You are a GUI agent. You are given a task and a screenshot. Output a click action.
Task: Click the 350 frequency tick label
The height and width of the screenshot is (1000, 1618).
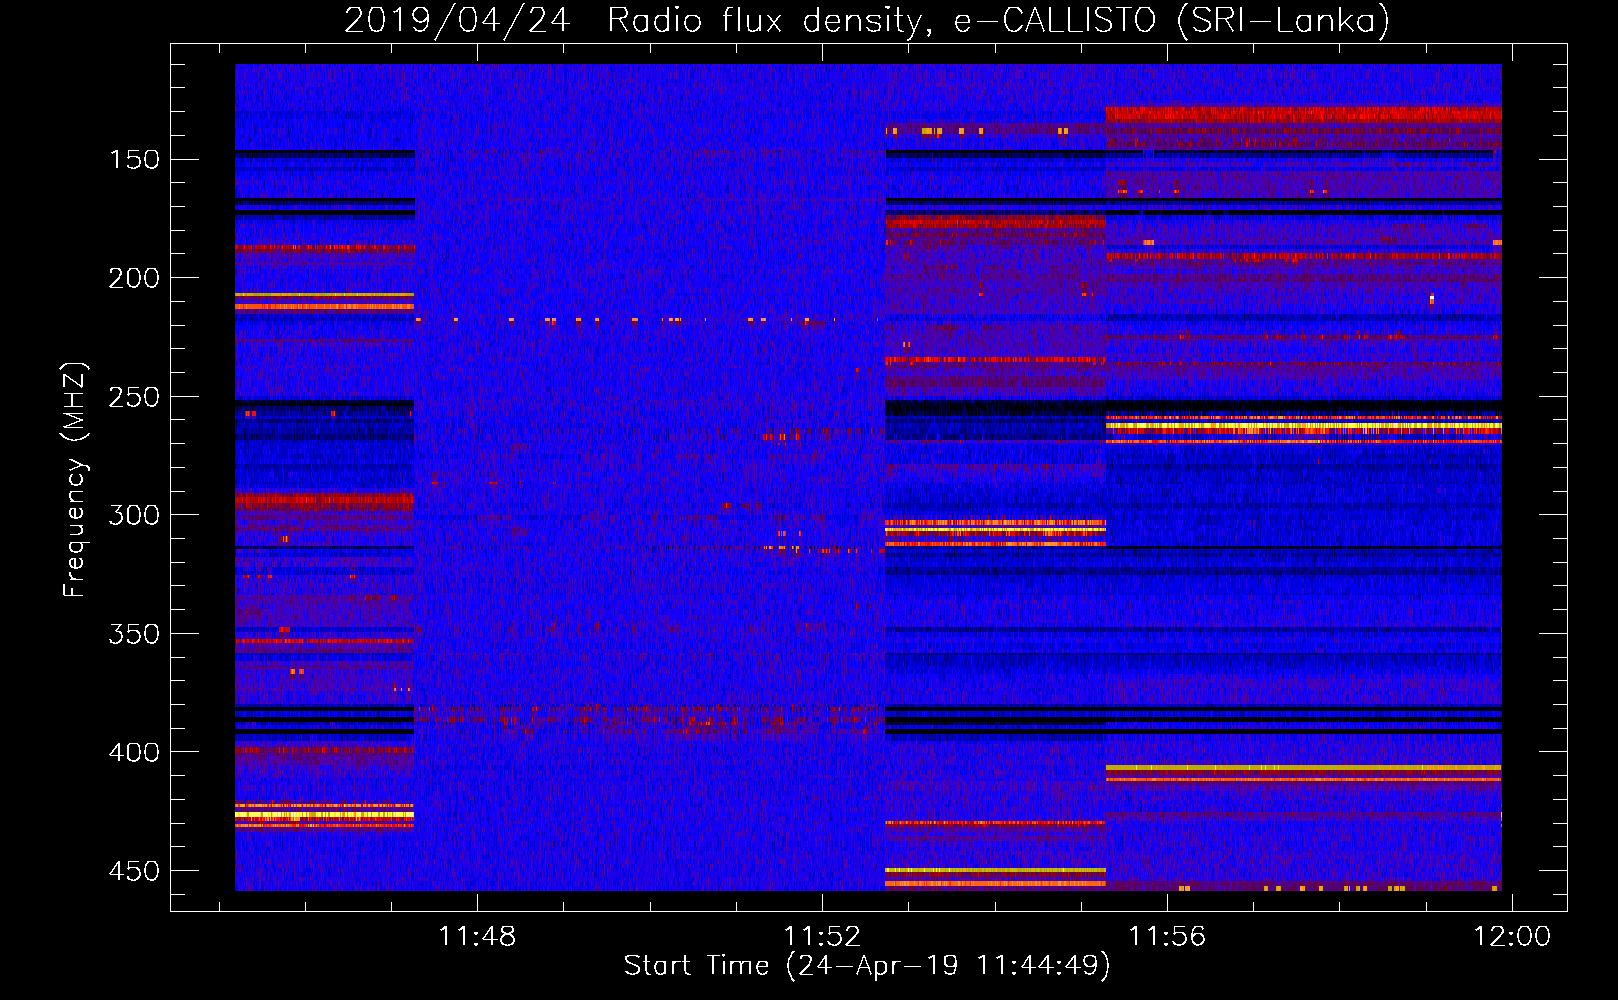(x=134, y=634)
